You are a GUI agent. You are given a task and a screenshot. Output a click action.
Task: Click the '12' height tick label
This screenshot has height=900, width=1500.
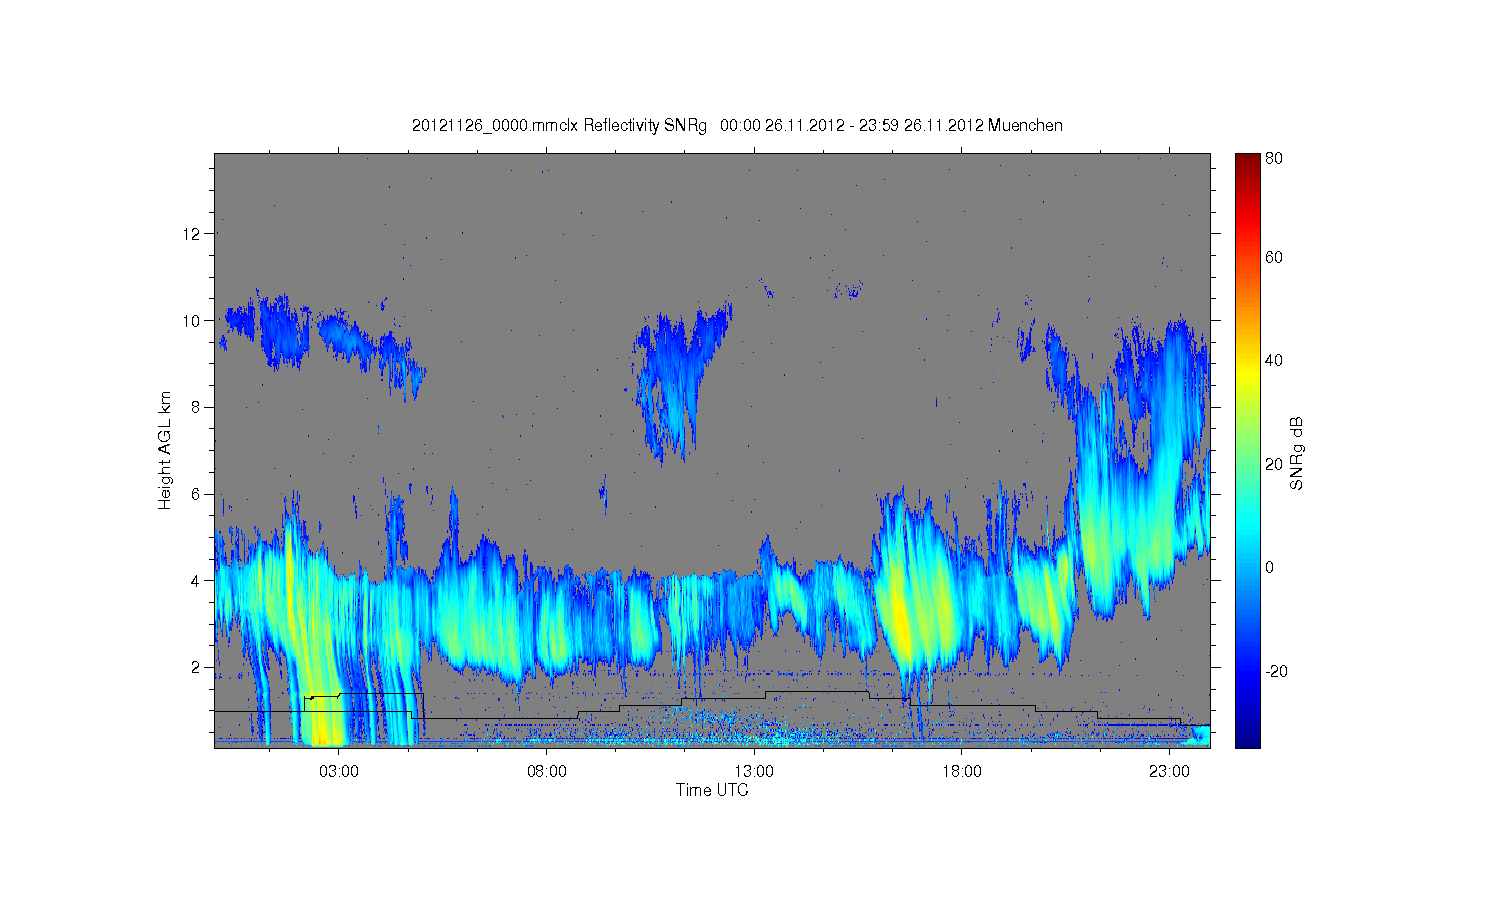click(x=192, y=234)
